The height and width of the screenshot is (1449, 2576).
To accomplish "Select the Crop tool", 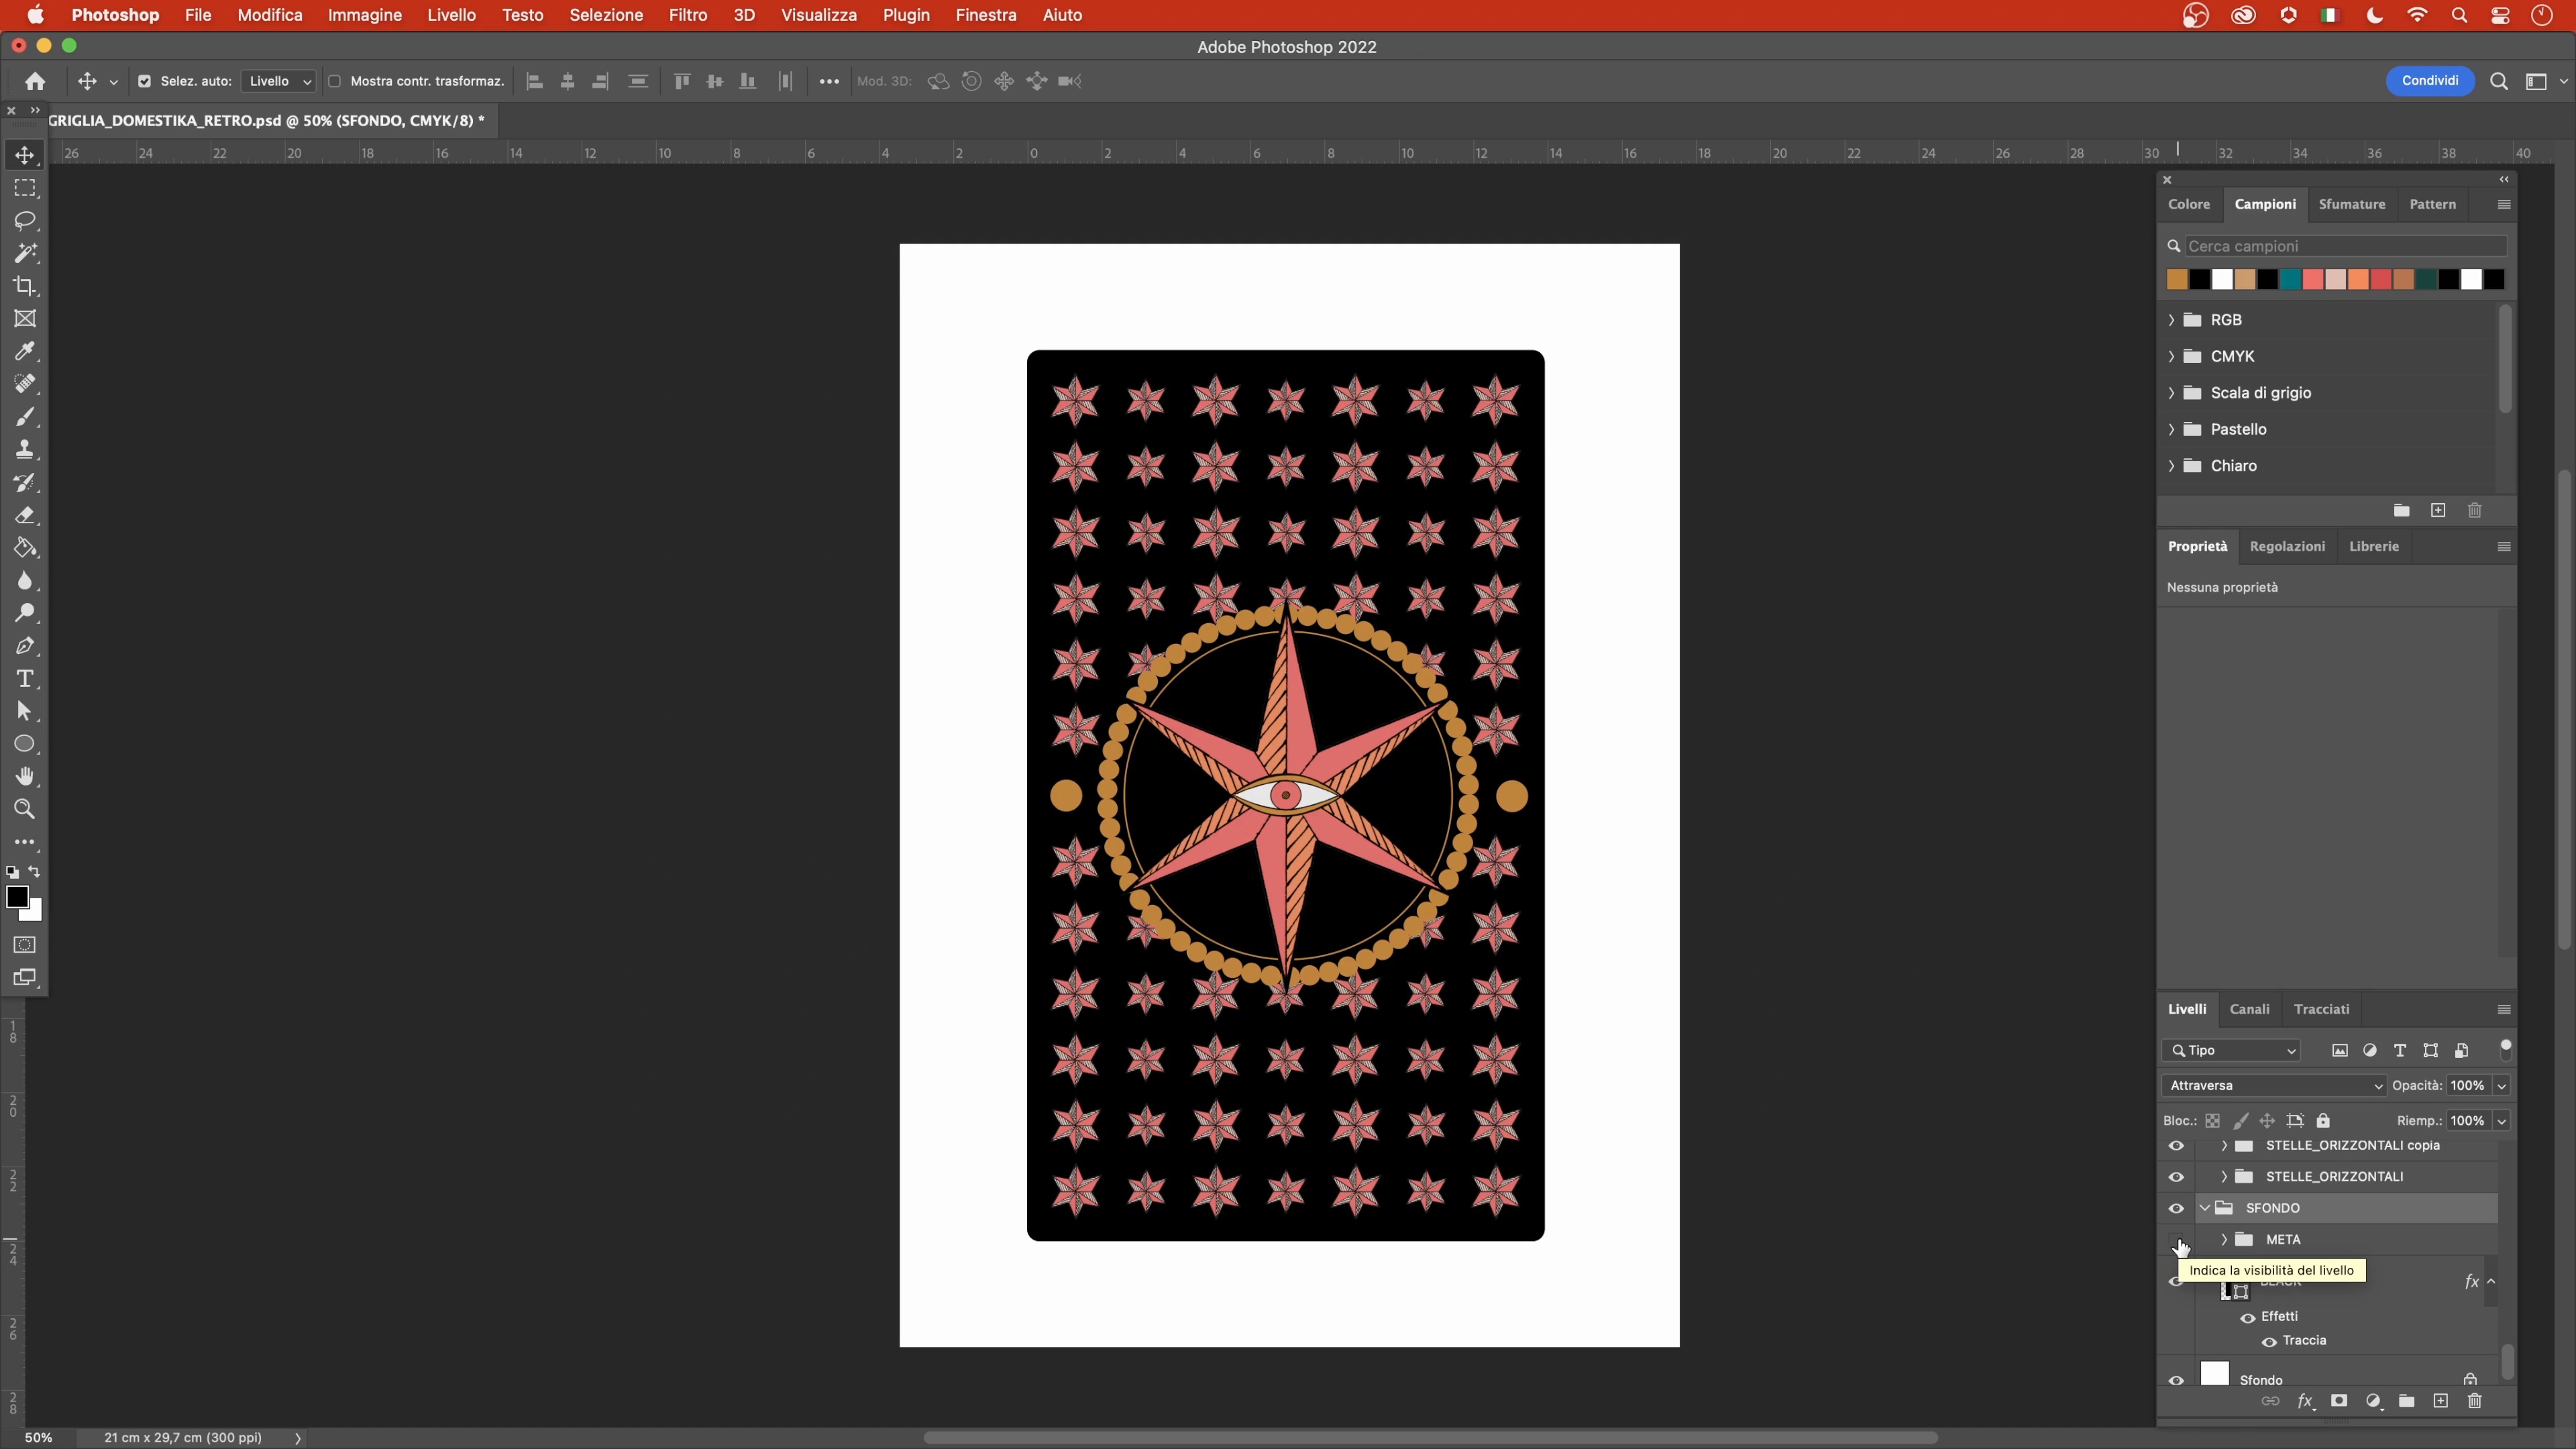I will (x=24, y=286).
